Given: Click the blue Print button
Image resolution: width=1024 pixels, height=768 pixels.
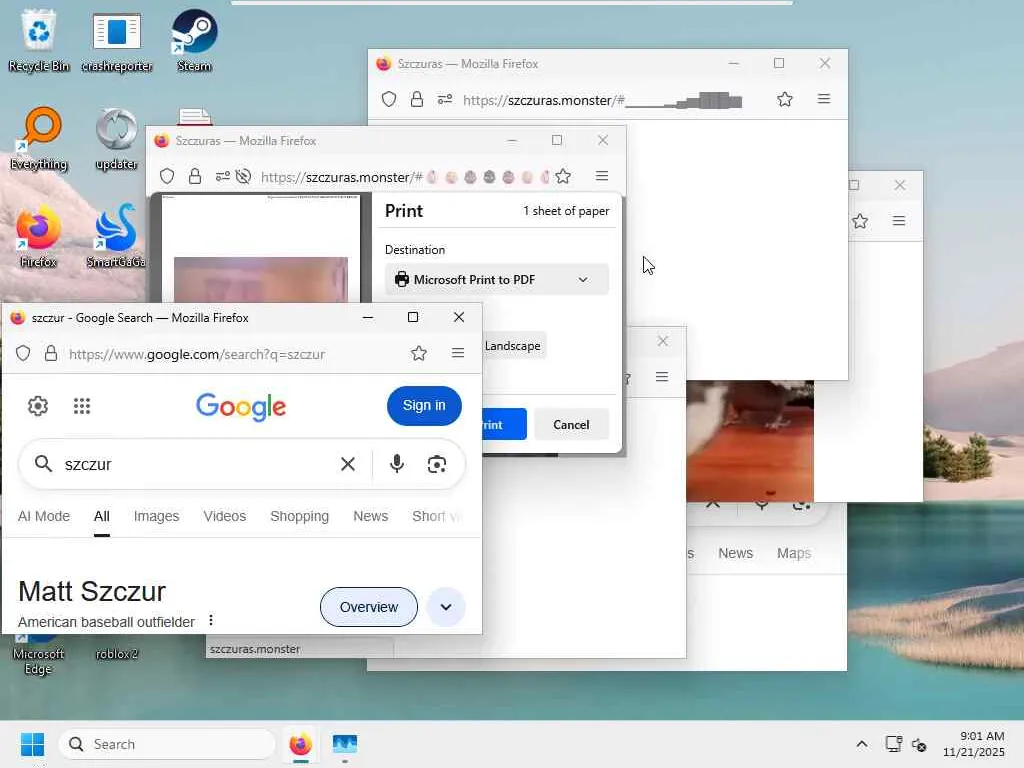Looking at the screenshot, I should coord(504,424).
